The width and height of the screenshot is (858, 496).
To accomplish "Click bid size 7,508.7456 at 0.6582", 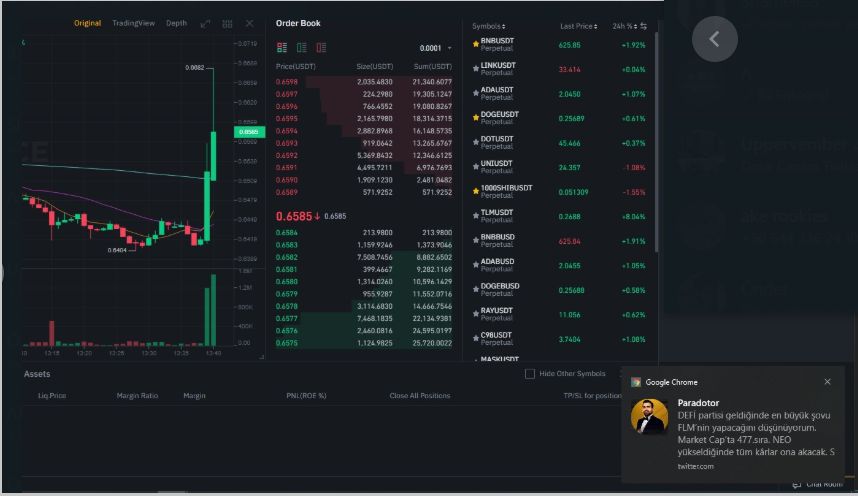I will click(x=374, y=257).
